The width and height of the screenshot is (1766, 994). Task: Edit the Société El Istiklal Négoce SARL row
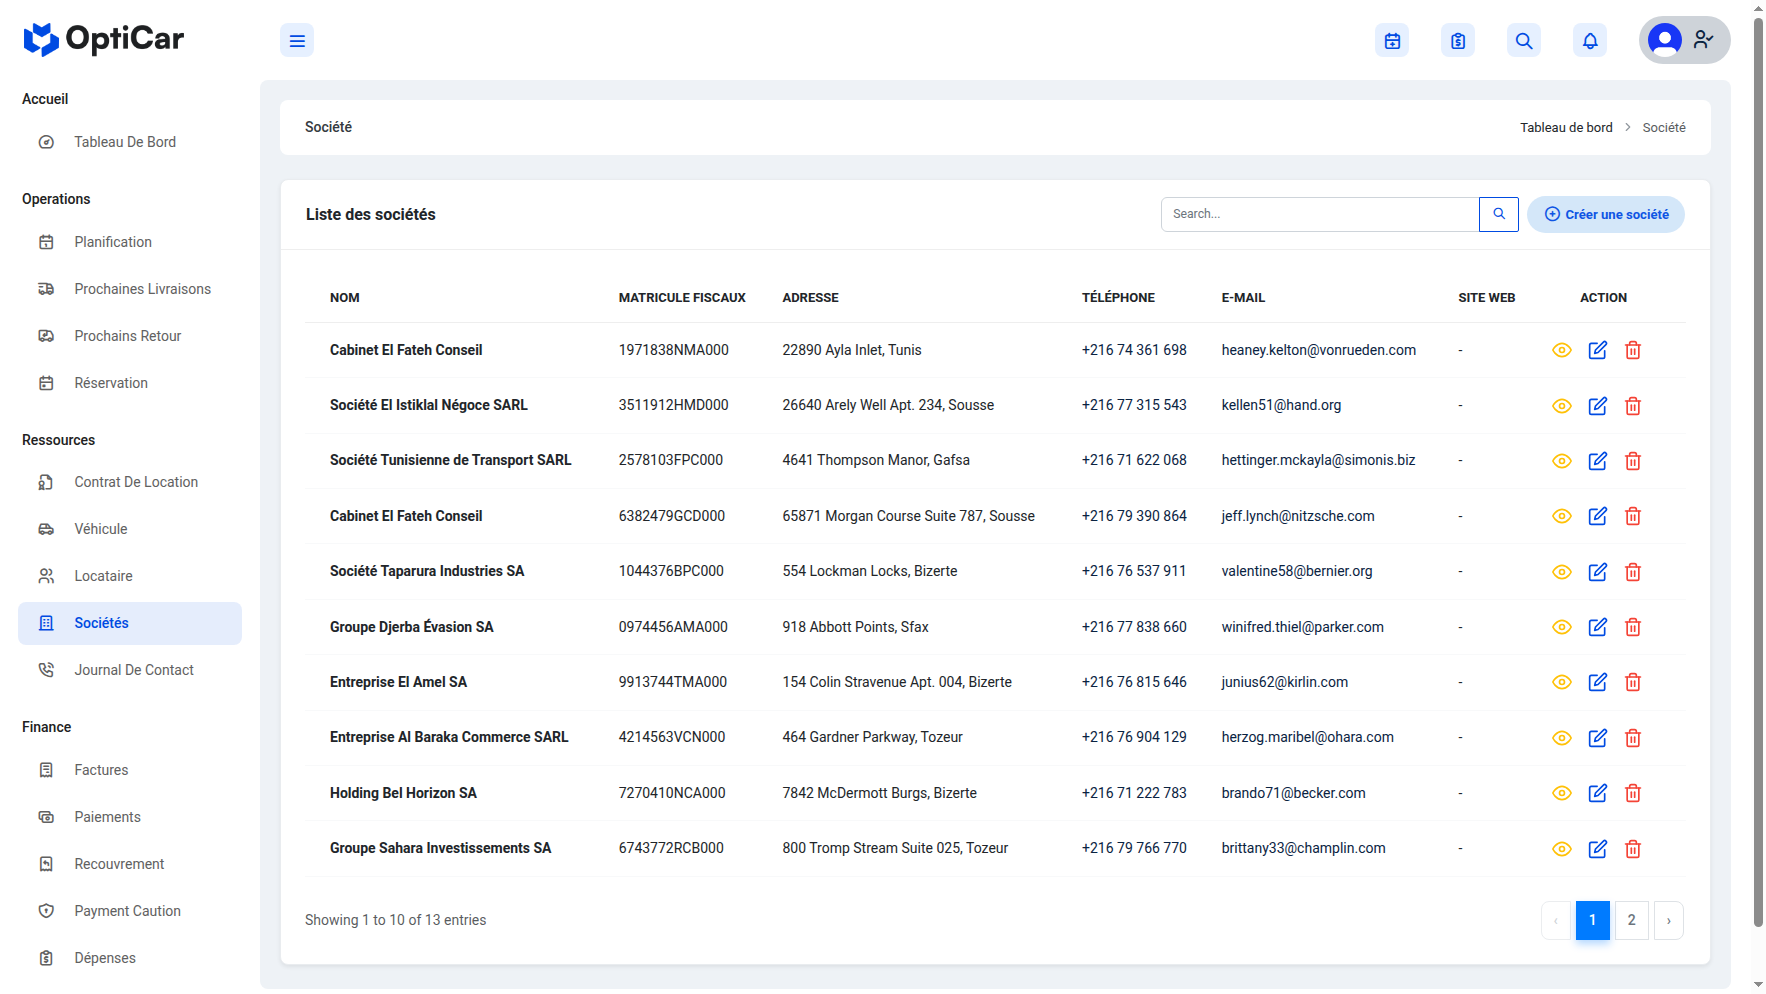[1598, 406]
